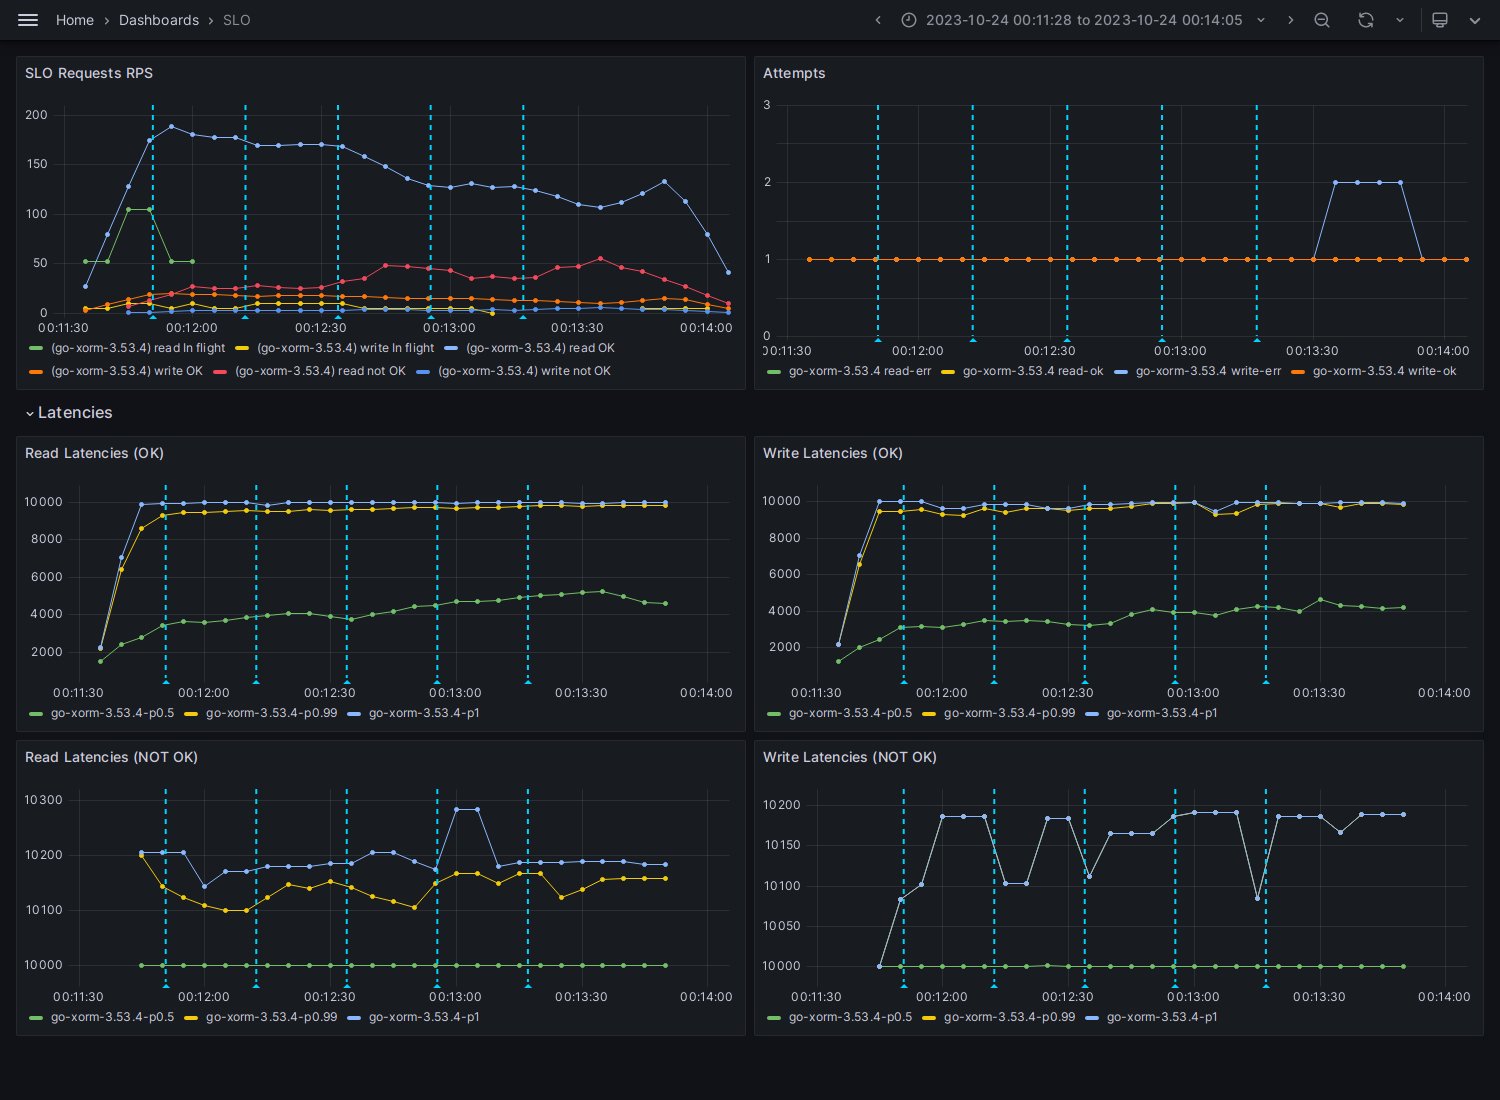Click p0.5 legend in Write Latencies (NOT OK)

[x=850, y=1017]
